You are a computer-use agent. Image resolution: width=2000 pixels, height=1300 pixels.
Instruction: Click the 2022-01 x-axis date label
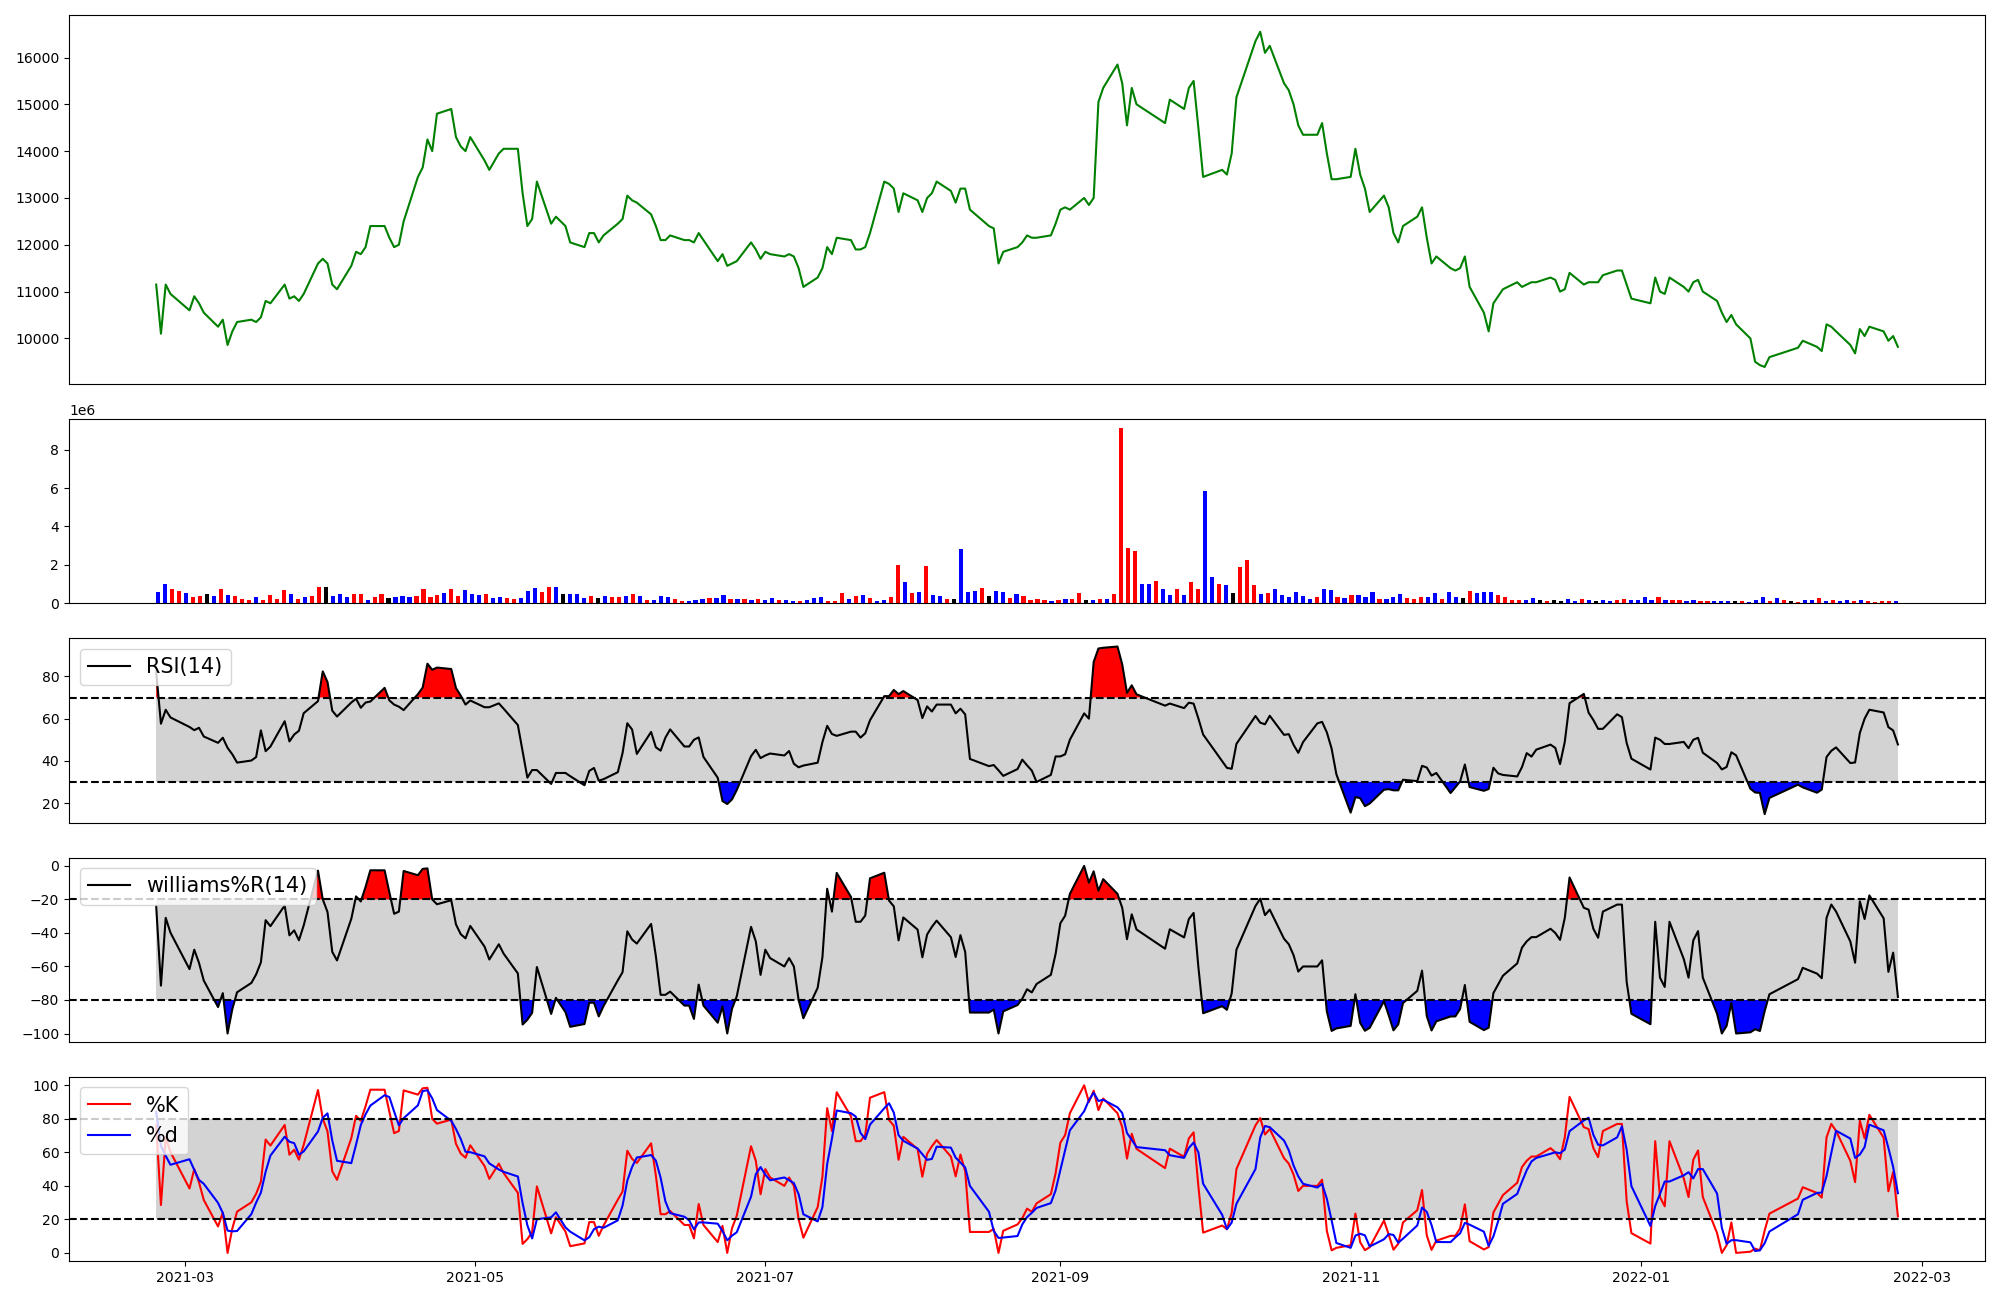pyautogui.click(x=1640, y=1277)
